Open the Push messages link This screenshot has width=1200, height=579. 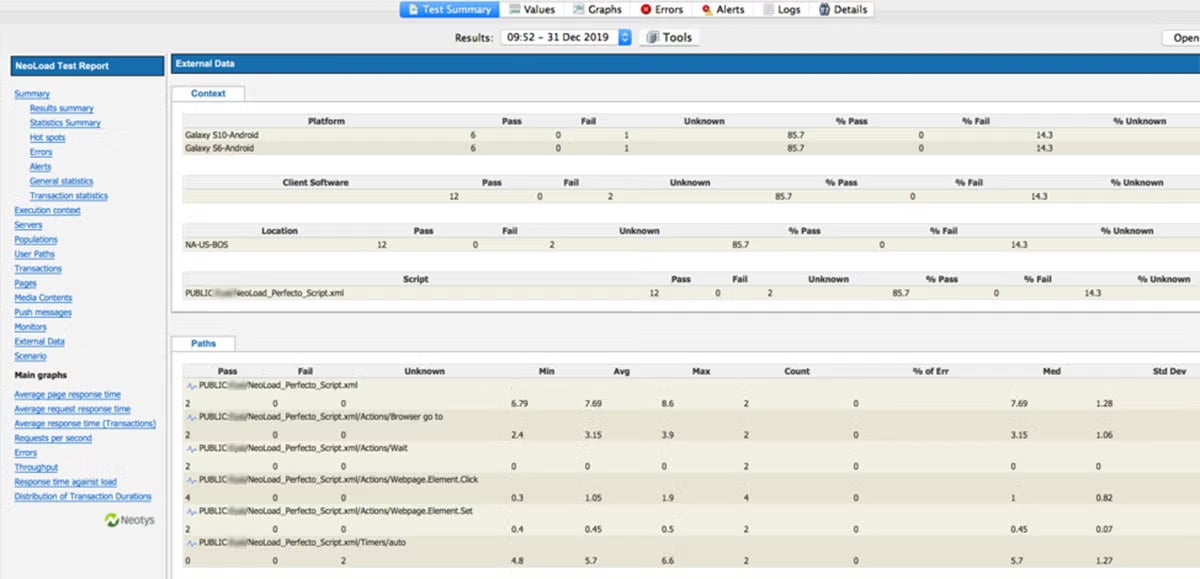tap(43, 312)
